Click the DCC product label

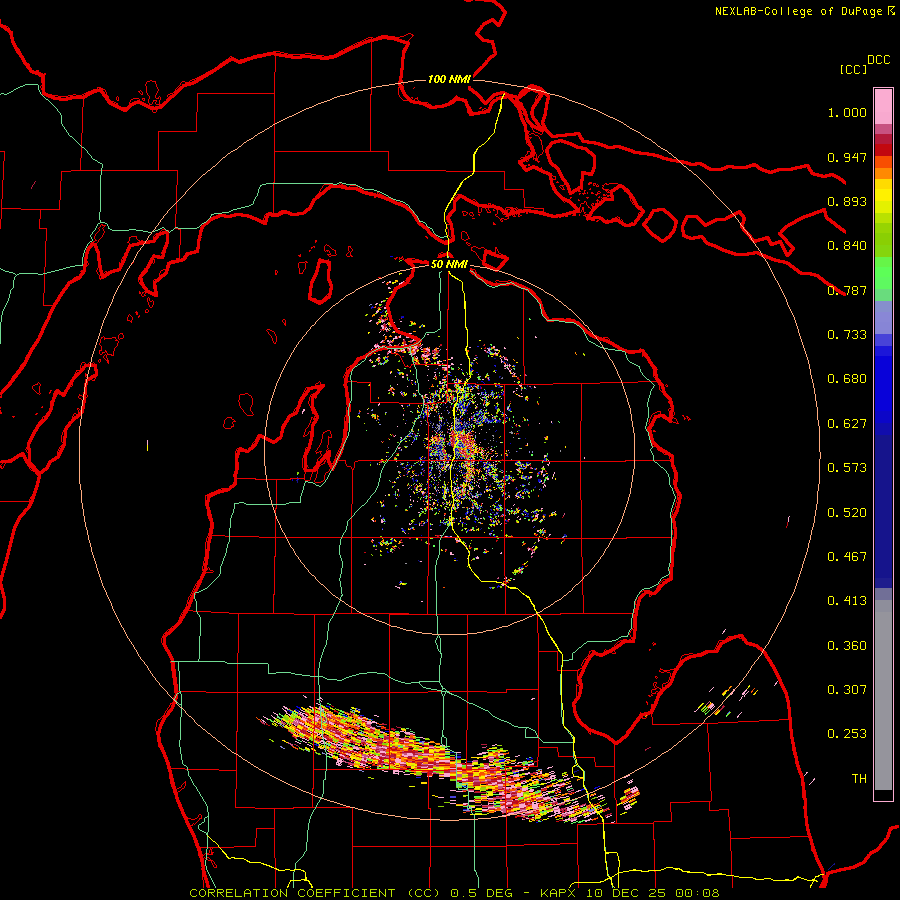tap(878, 60)
